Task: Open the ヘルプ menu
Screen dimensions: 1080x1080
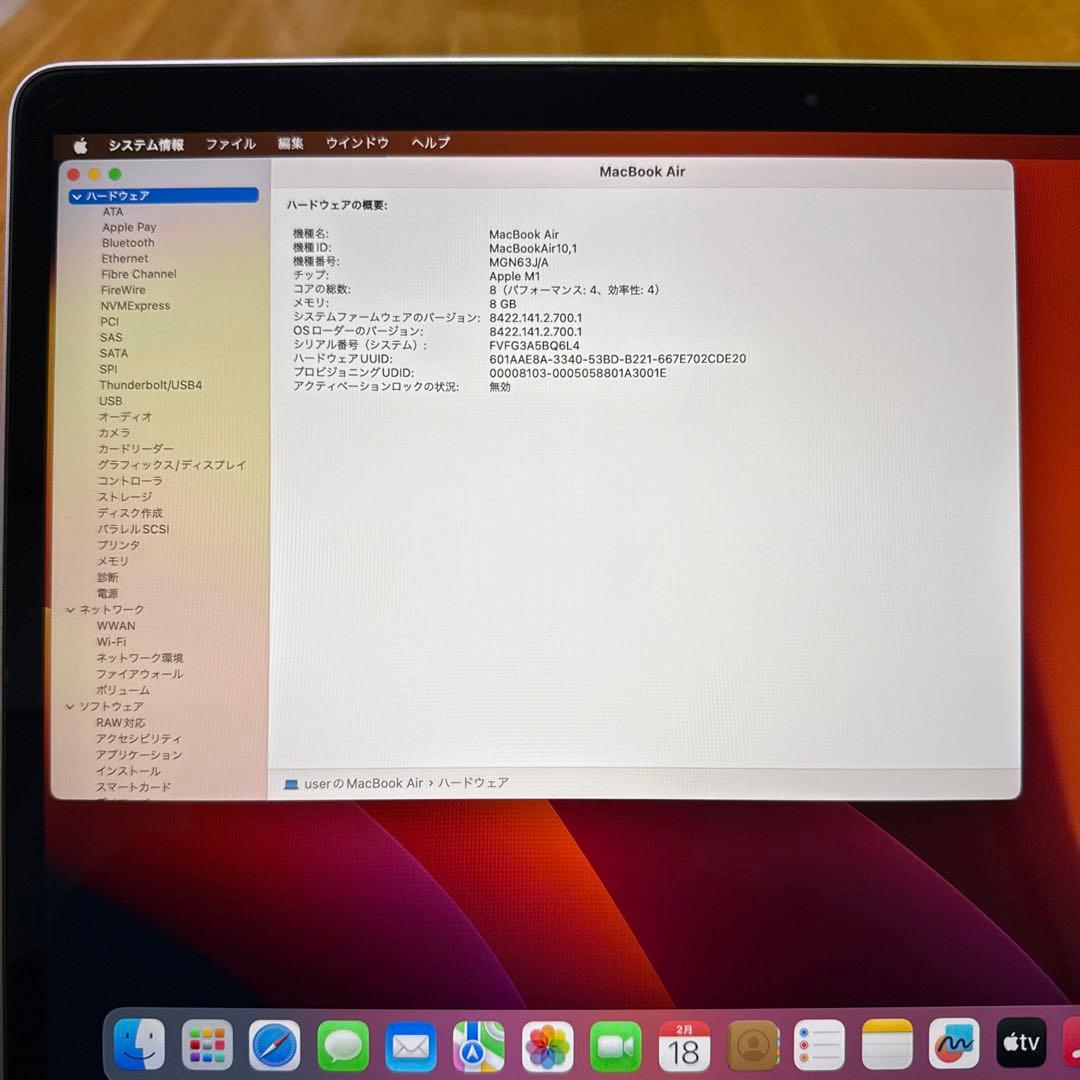Action: 430,143
